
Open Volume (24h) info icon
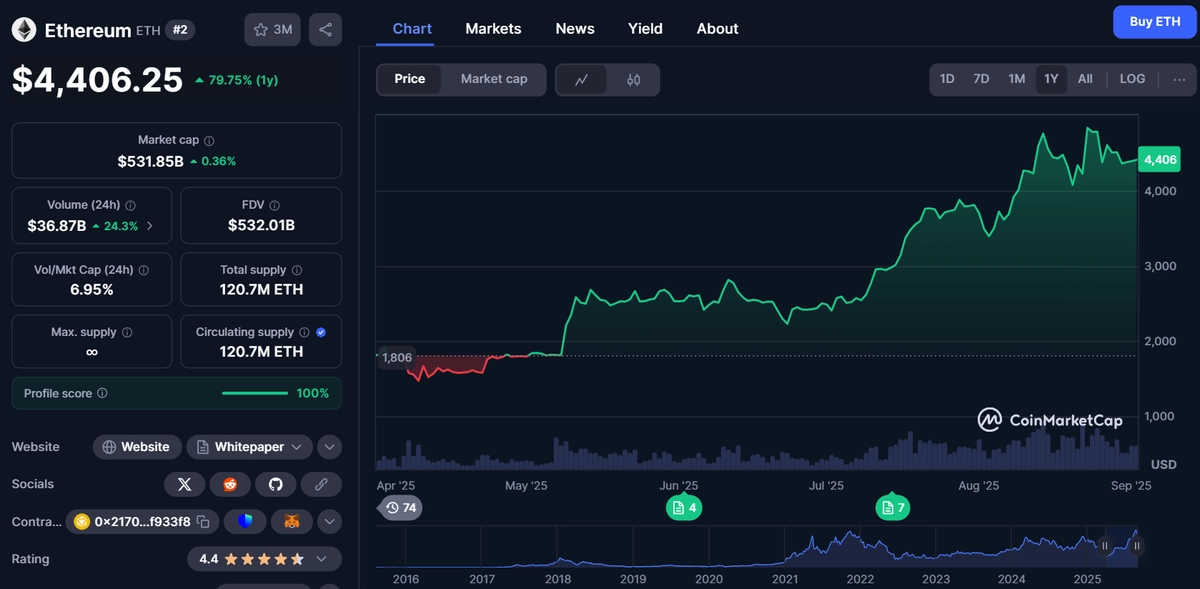130,205
